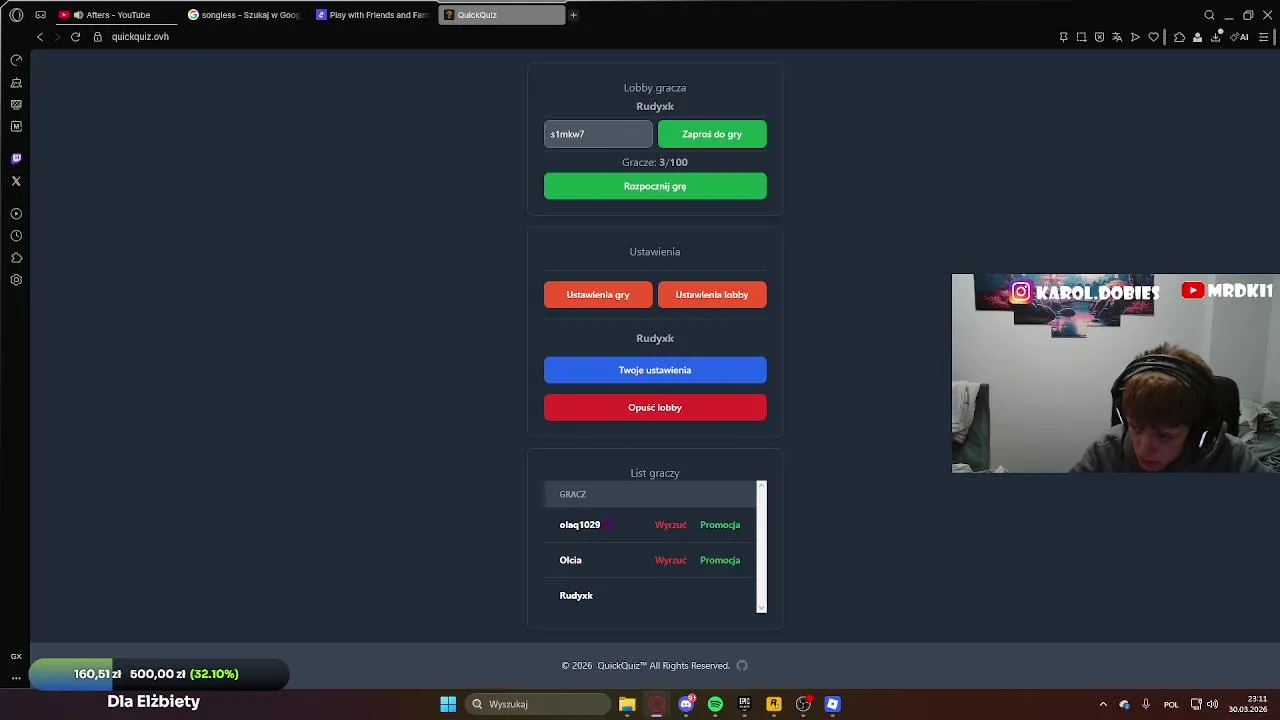The image size is (1280, 720).
Task: Open the profile account icon in toolbar
Action: tap(1197, 37)
